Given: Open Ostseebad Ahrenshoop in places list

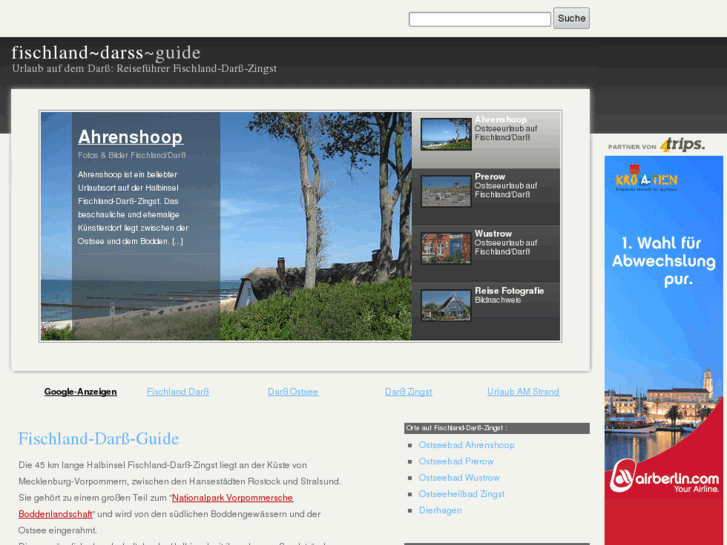Looking at the screenshot, I should pyautogui.click(x=466, y=445).
